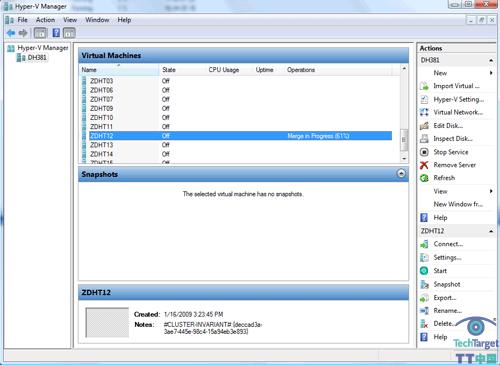Click the ZDHT12 preview thumbnail

[107, 322]
